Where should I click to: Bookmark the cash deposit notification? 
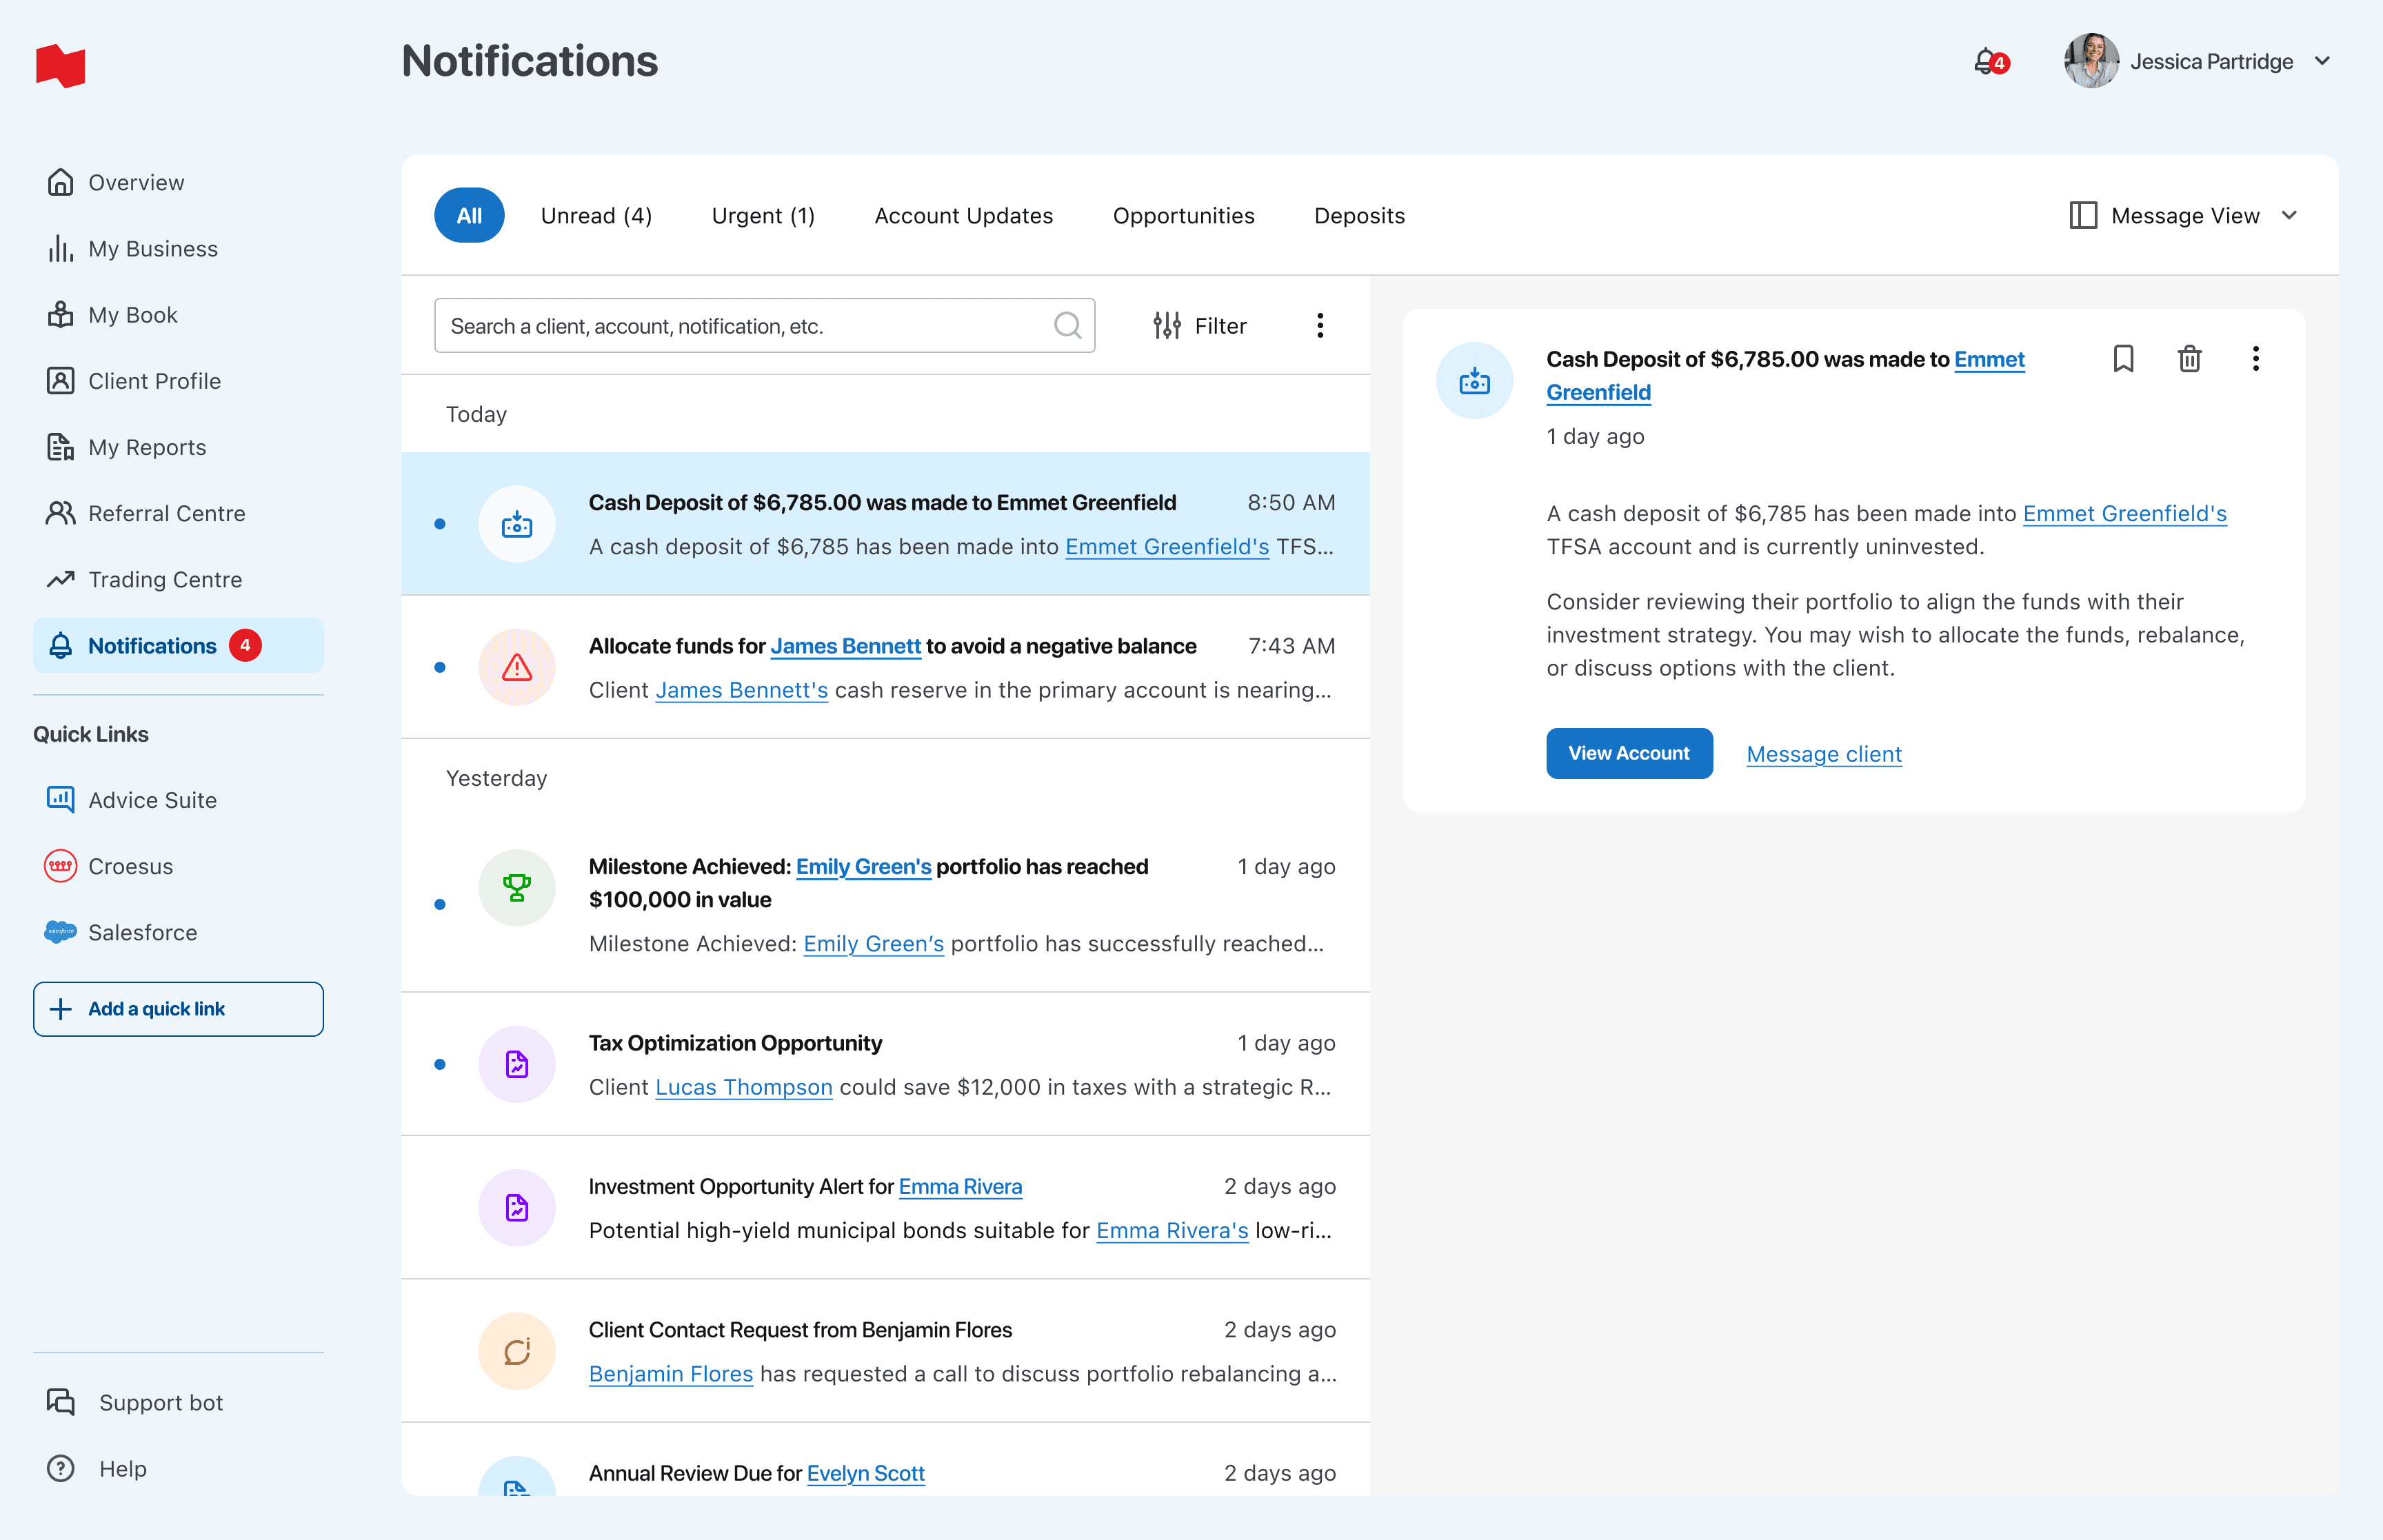[x=2123, y=359]
